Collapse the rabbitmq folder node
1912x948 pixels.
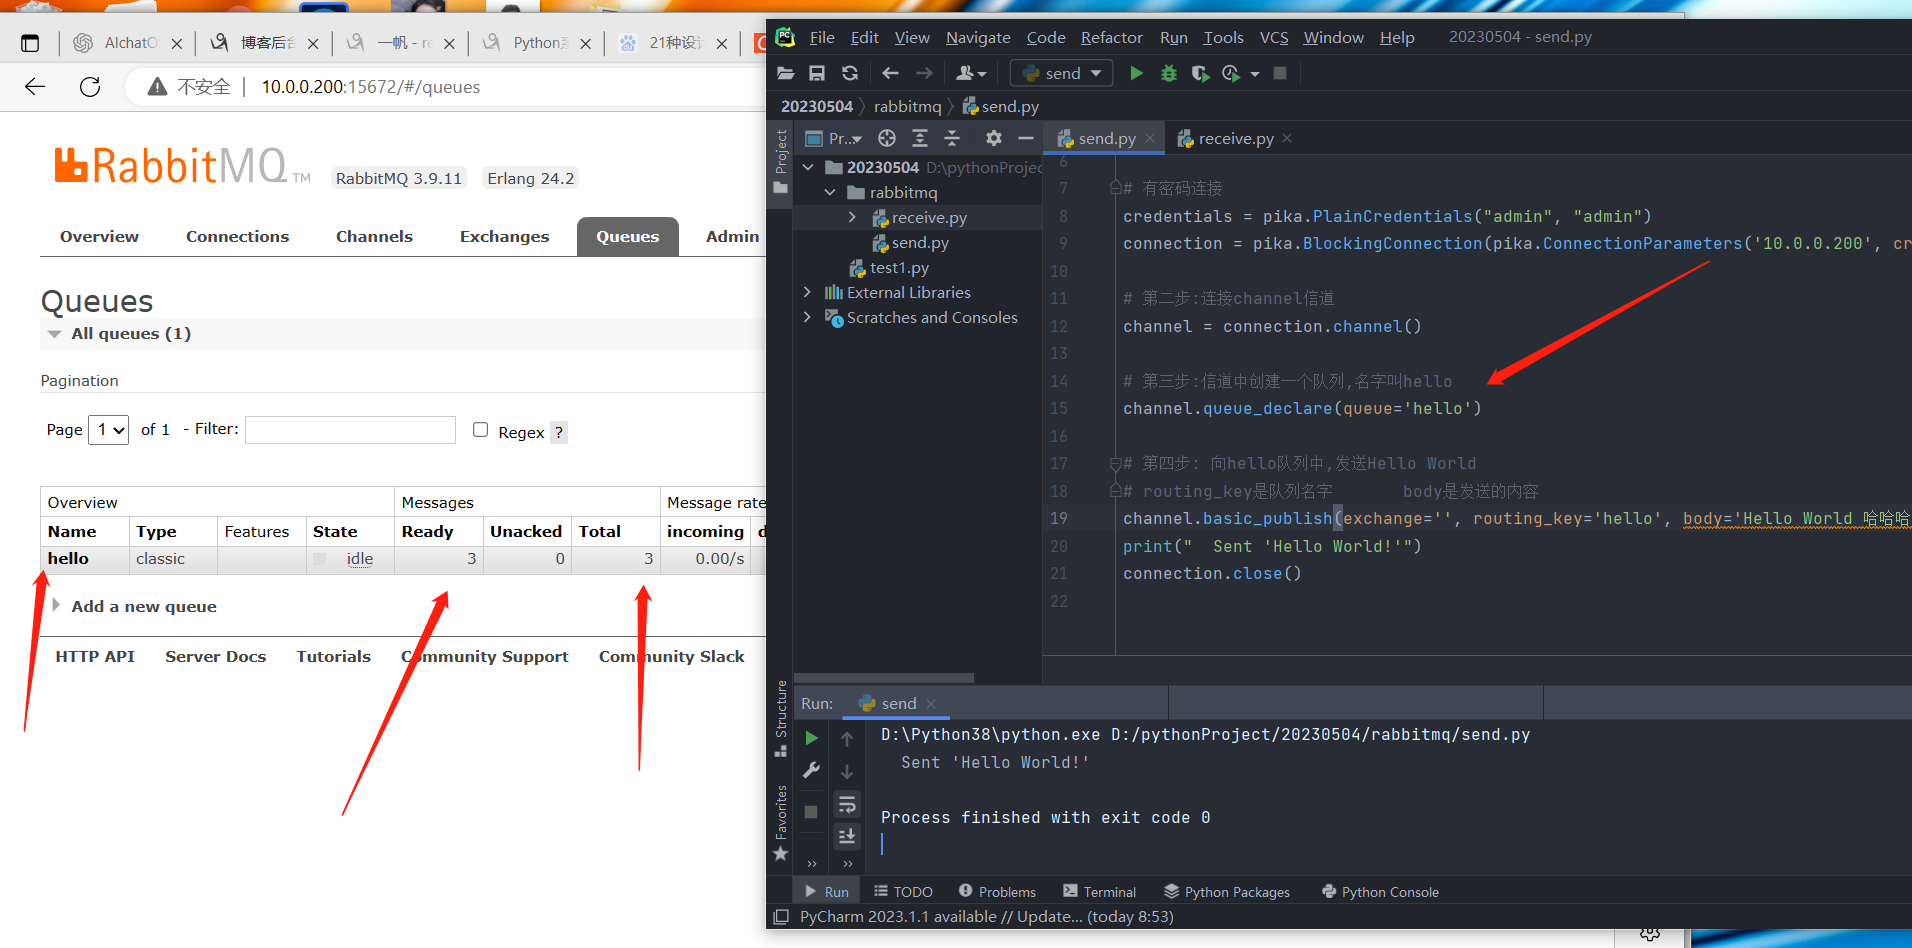(x=830, y=192)
